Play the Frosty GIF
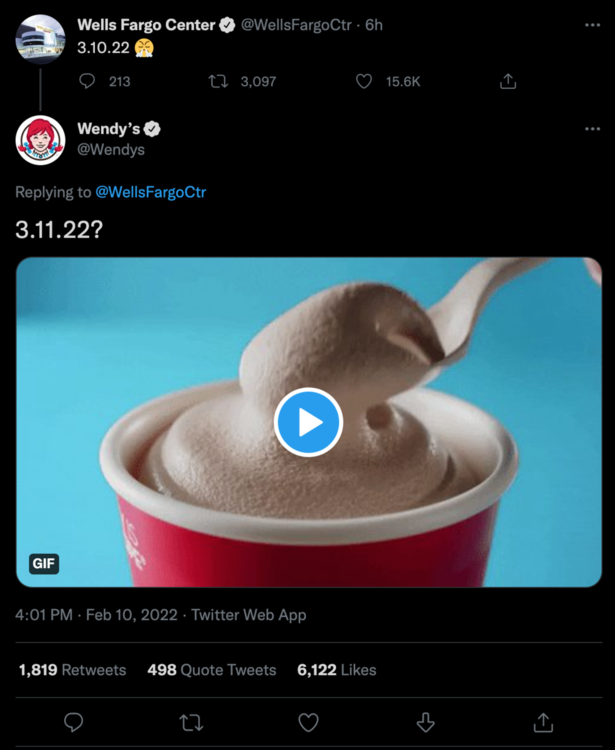Screen dimensions: 615x750 [x=308, y=422]
